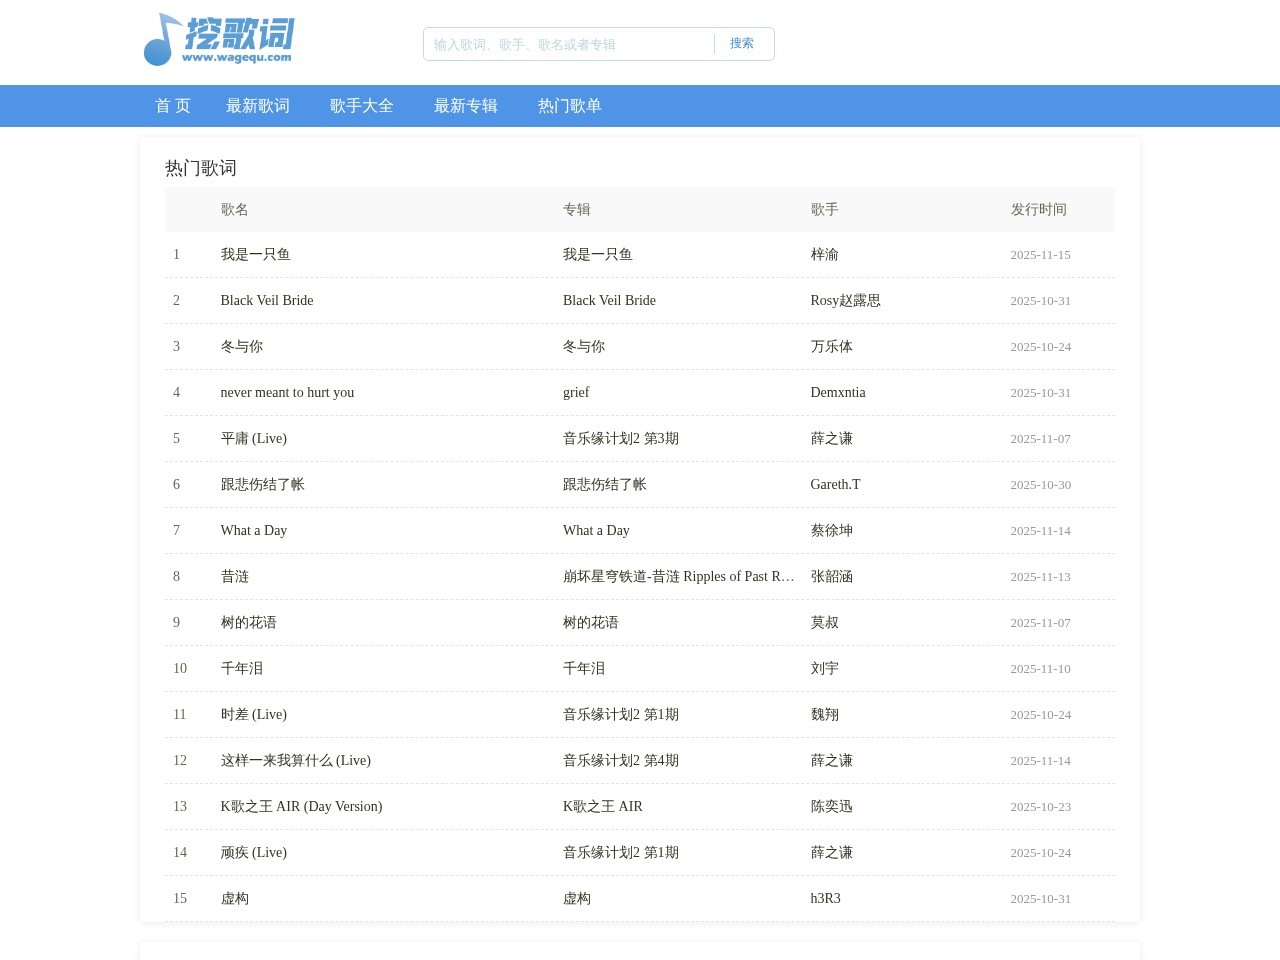
Task: Open song never meant to hurt you
Action: [287, 393]
